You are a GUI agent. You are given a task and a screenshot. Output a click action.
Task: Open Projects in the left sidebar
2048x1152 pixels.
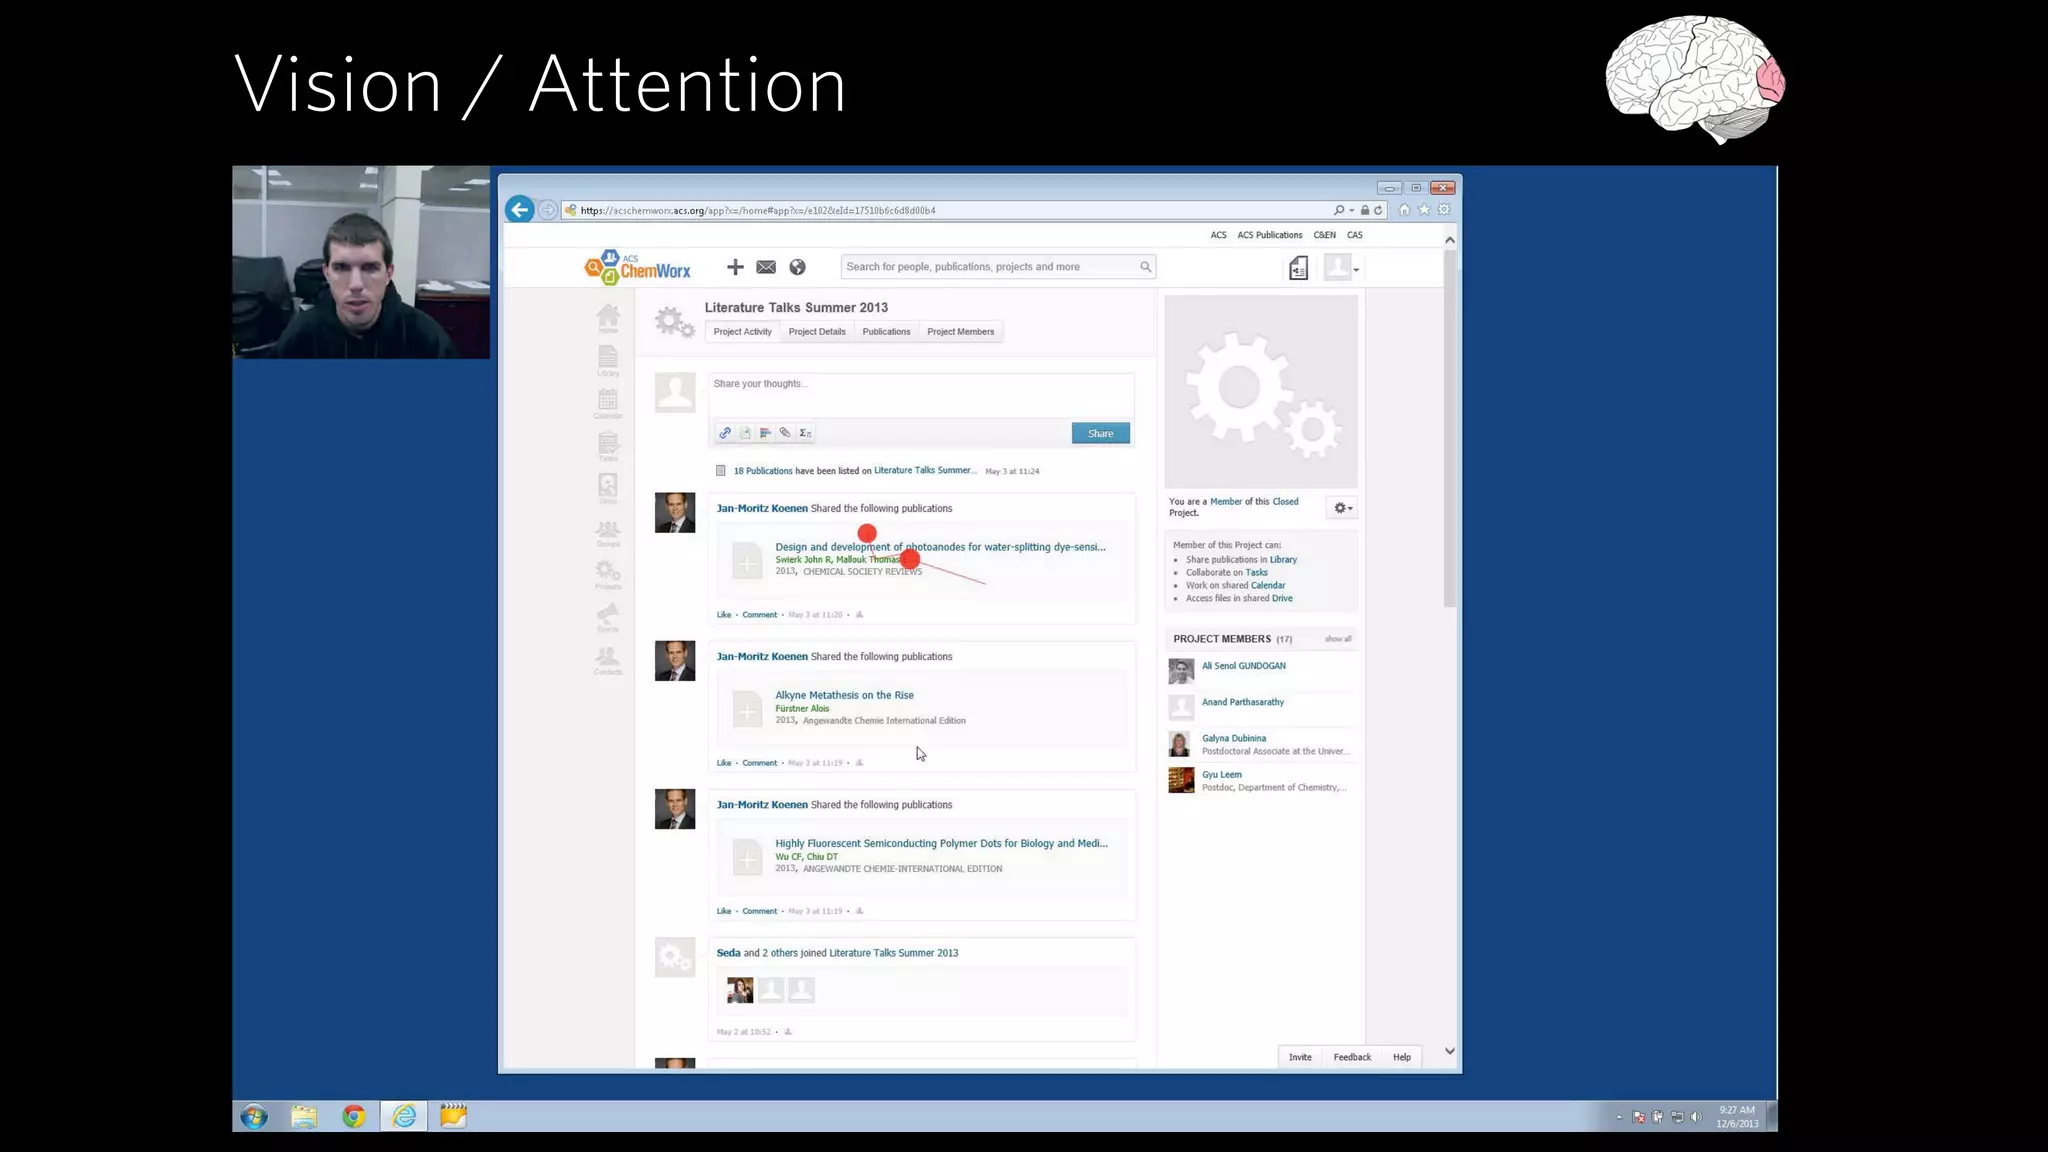[608, 575]
